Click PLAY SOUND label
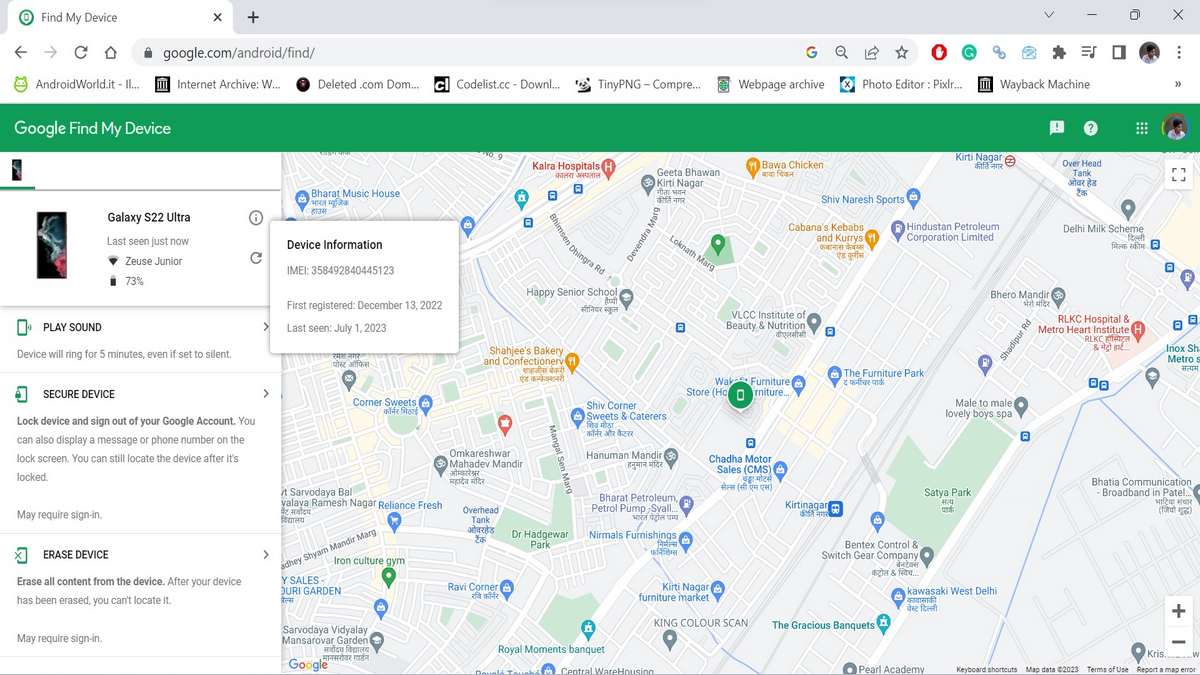This screenshot has width=1200, height=675. [72, 327]
